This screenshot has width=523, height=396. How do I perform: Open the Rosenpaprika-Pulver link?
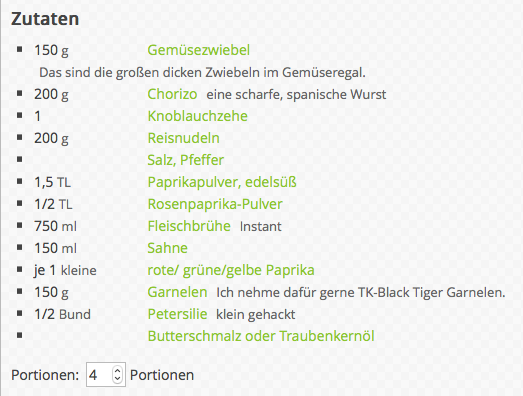click(215, 204)
